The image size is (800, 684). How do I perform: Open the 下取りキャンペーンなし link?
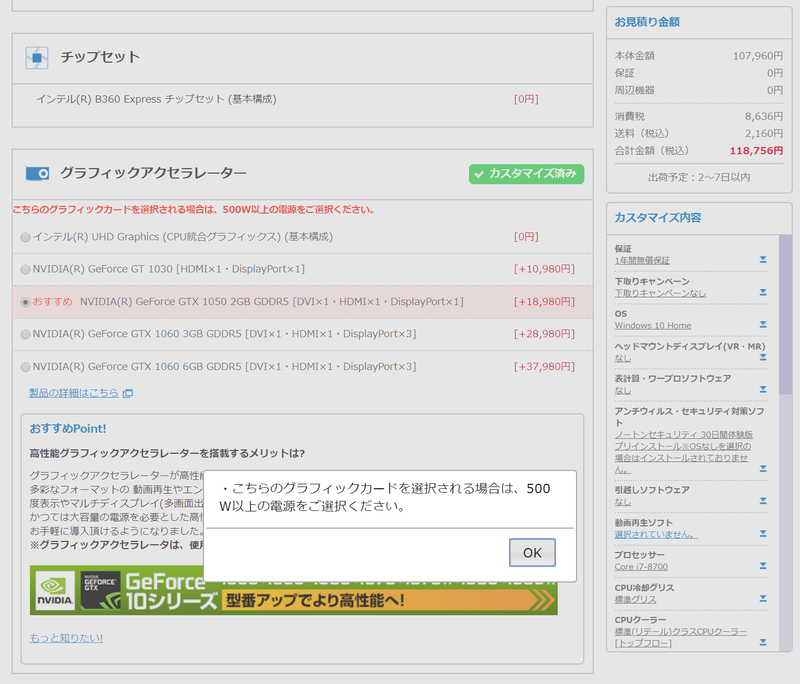pos(660,293)
